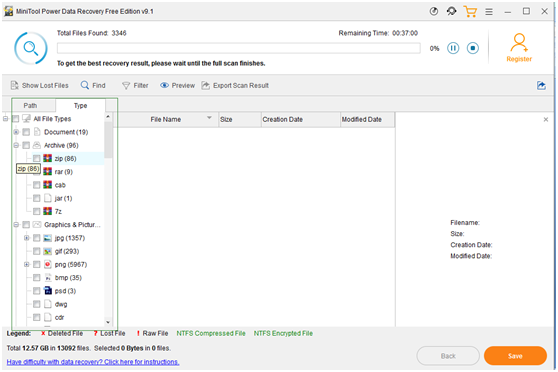Viewport: 558px width, 372px height.
Task: Stop the scan with the stop icon
Action: (473, 48)
